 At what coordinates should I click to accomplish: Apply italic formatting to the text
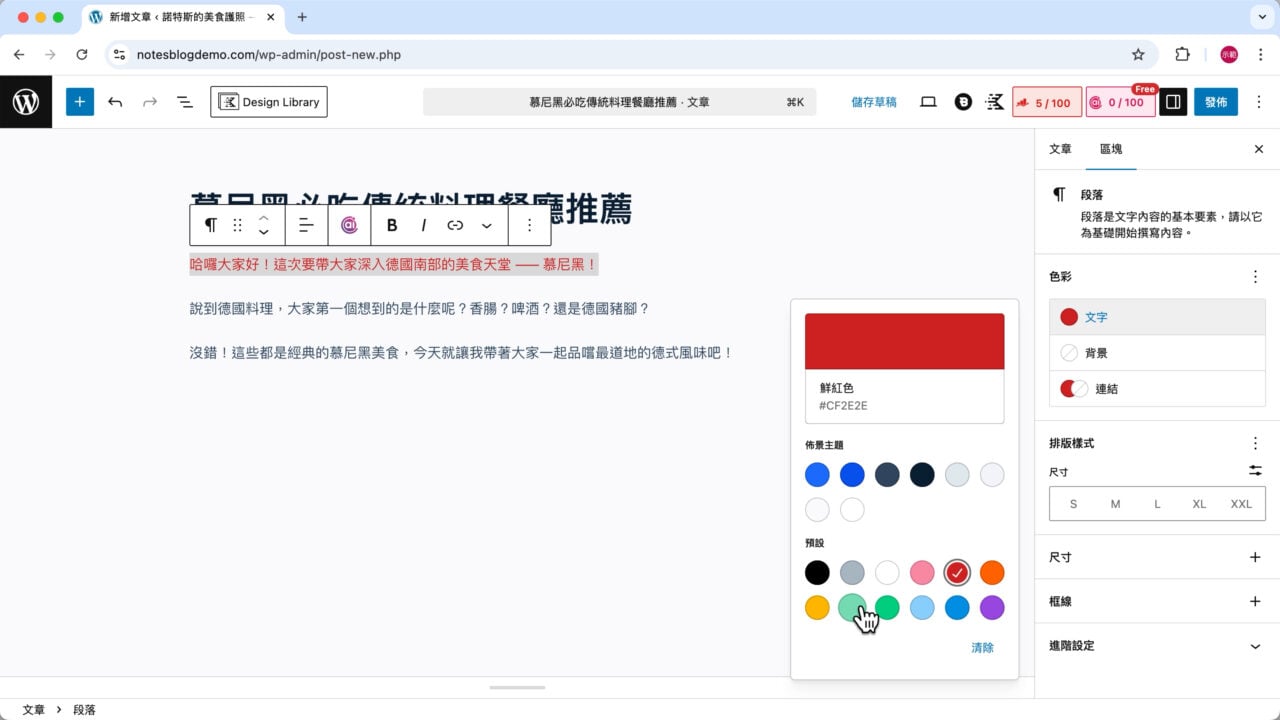[423, 224]
